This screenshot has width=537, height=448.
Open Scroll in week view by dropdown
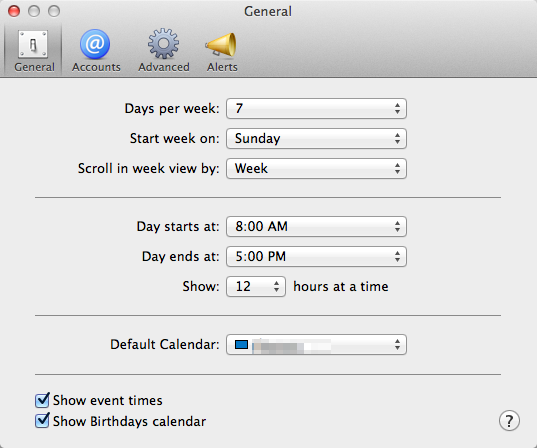(316, 168)
